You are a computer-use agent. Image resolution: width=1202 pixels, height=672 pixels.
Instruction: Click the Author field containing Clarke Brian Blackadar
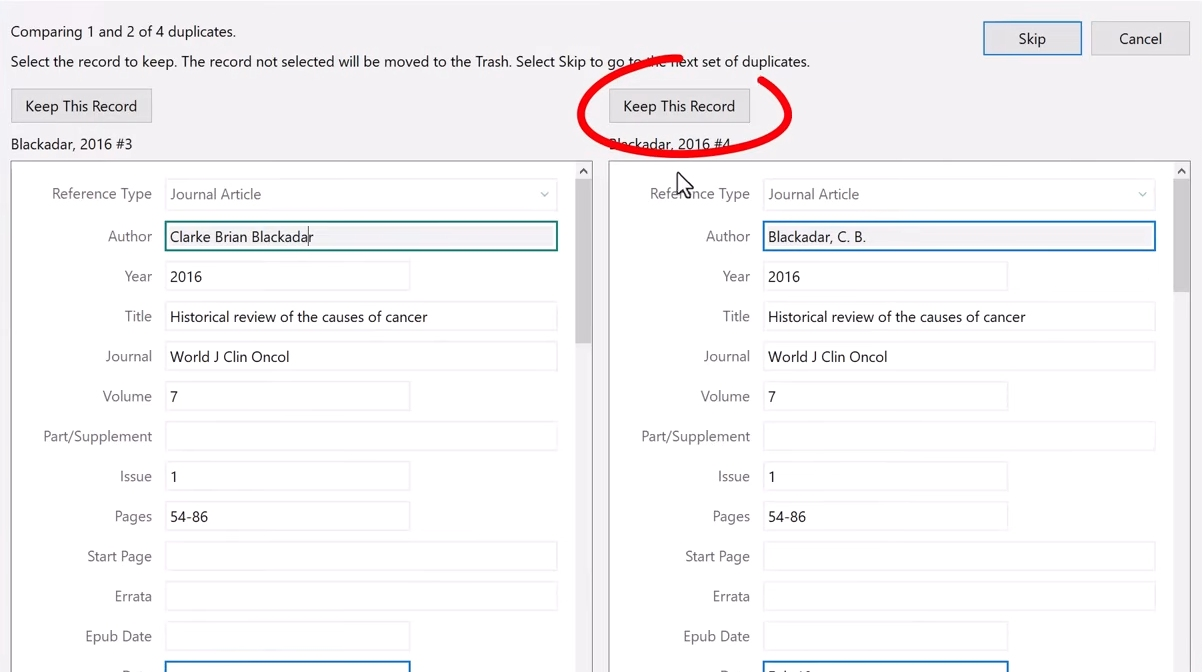tap(360, 237)
